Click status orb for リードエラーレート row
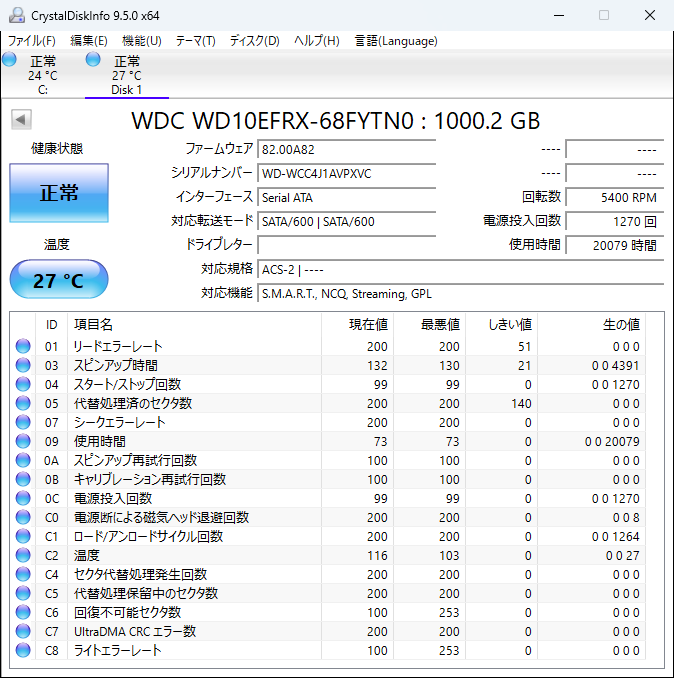 23,346
